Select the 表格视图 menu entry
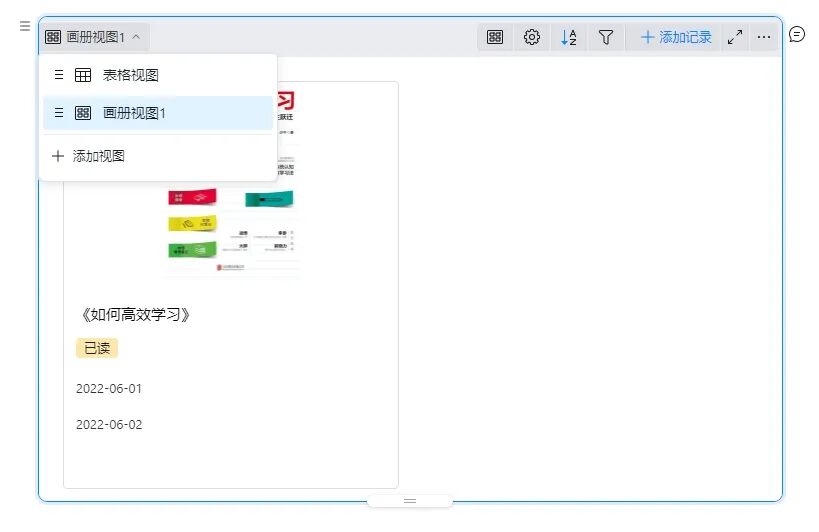819x532 pixels. (158, 75)
